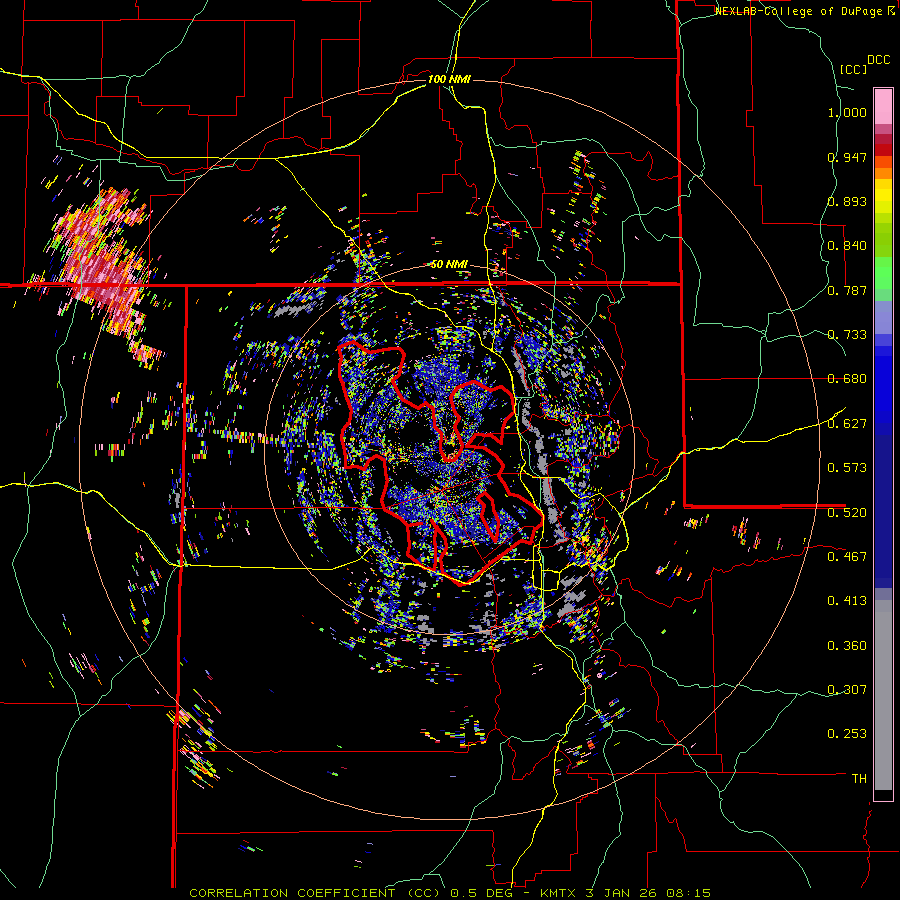This screenshot has height=900, width=900.
Task: Select the 0.413 scale value
Action: (847, 601)
